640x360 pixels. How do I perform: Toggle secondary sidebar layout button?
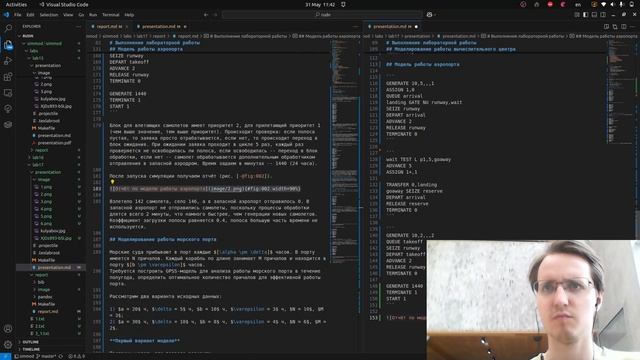click(603, 15)
